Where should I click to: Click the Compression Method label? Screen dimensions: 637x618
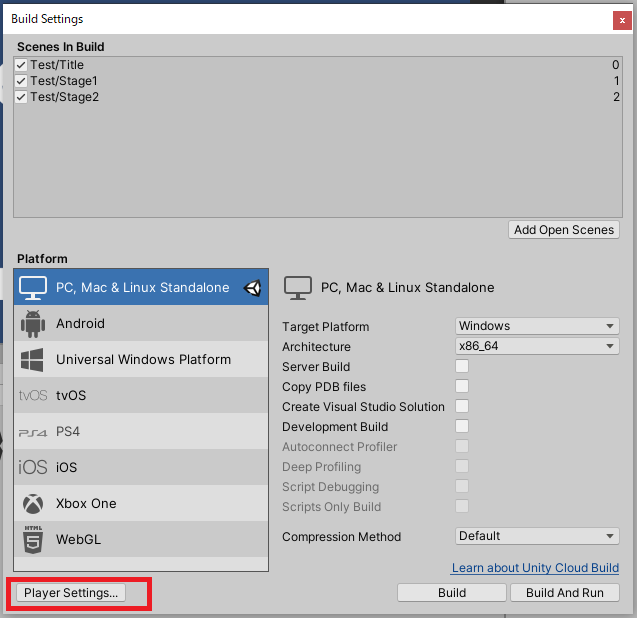(342, 537)
